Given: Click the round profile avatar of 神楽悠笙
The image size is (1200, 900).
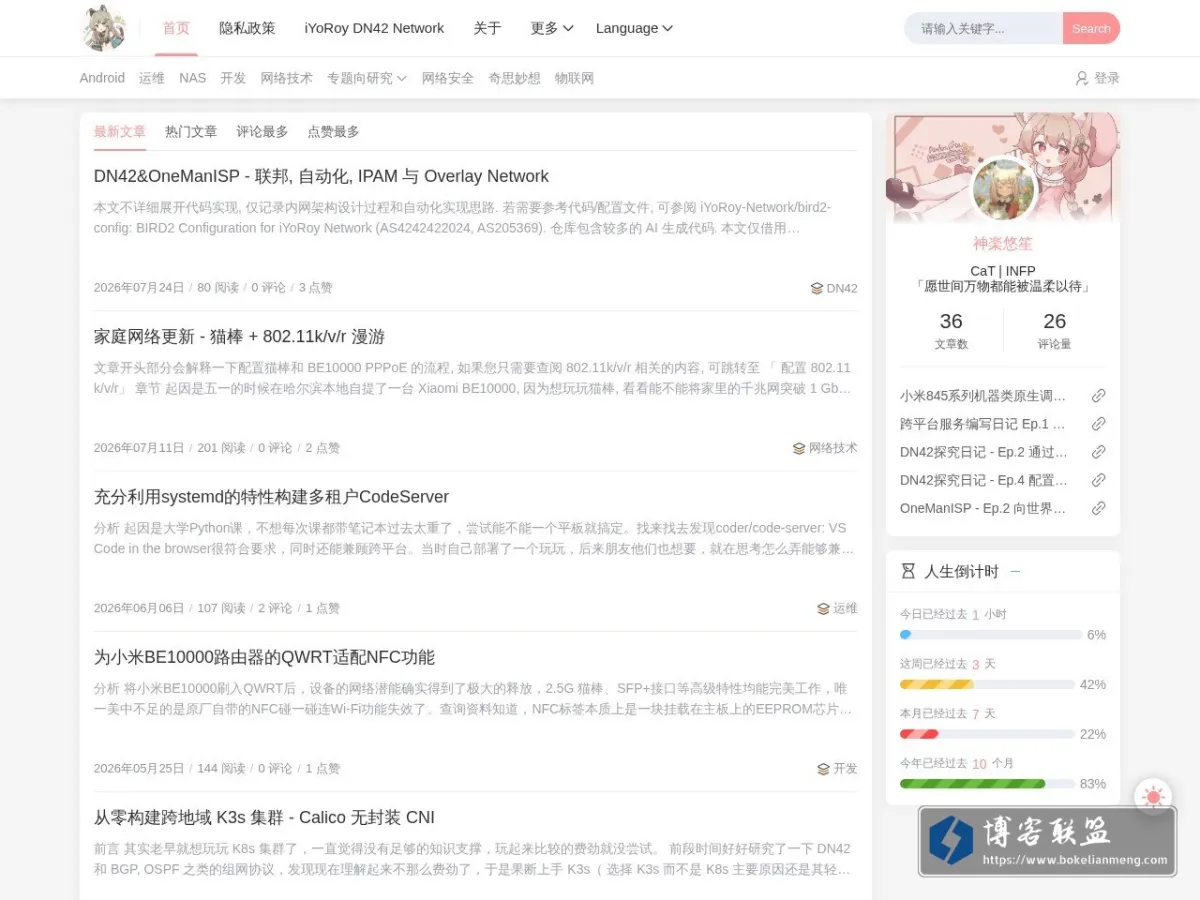Looking at the screenshot, I should (1003, 189).
